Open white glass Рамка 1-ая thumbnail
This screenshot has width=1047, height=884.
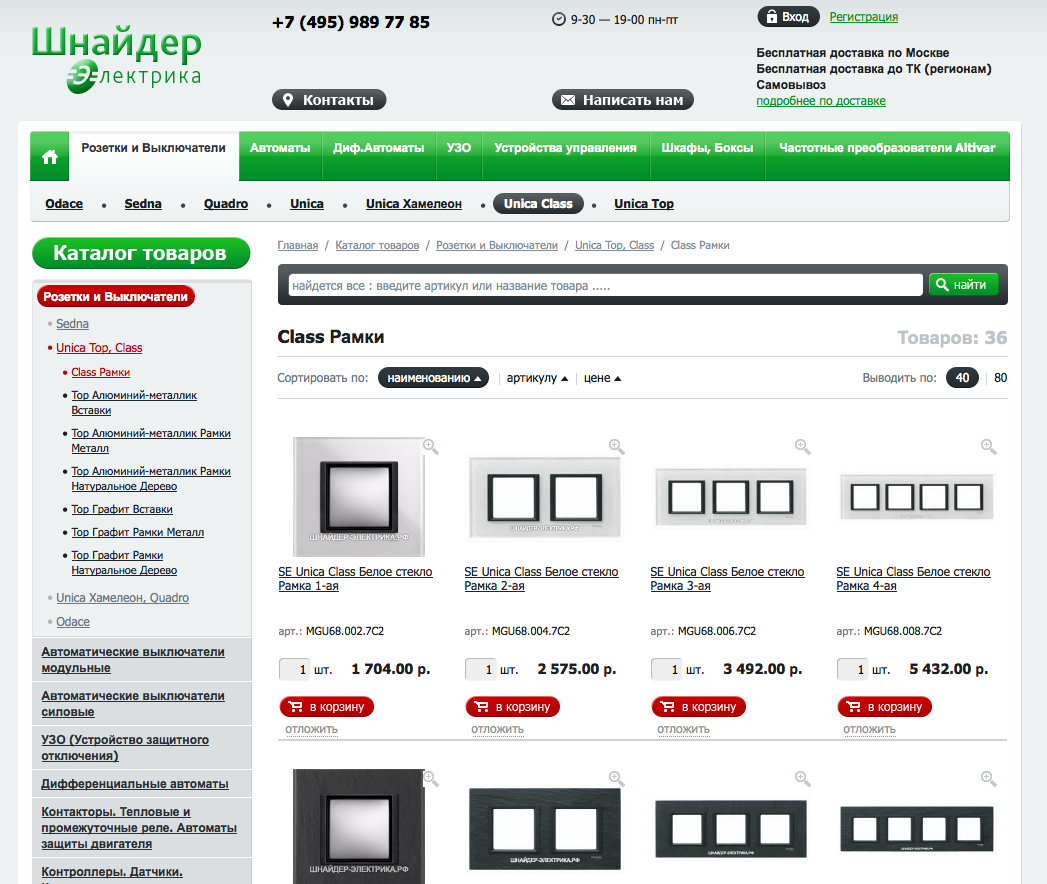coord(359,497)
